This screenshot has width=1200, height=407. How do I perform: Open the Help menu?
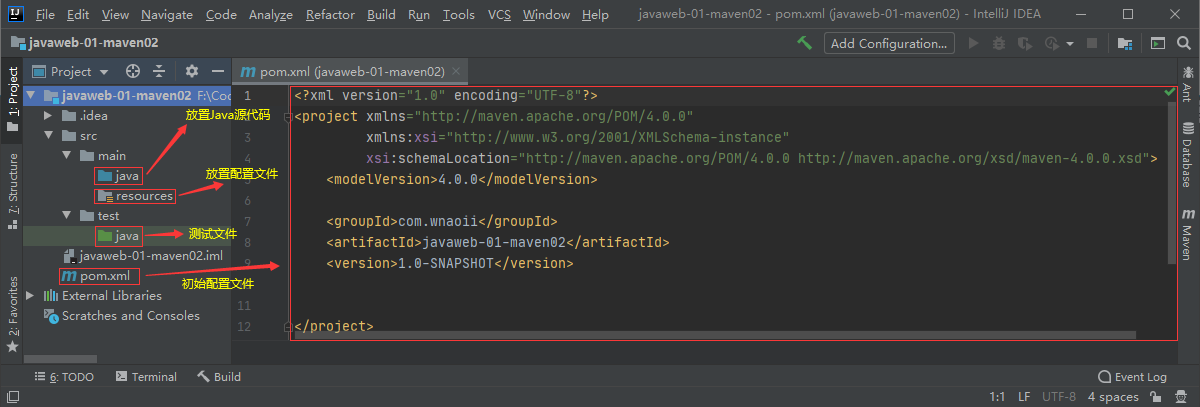coord(595,15)
